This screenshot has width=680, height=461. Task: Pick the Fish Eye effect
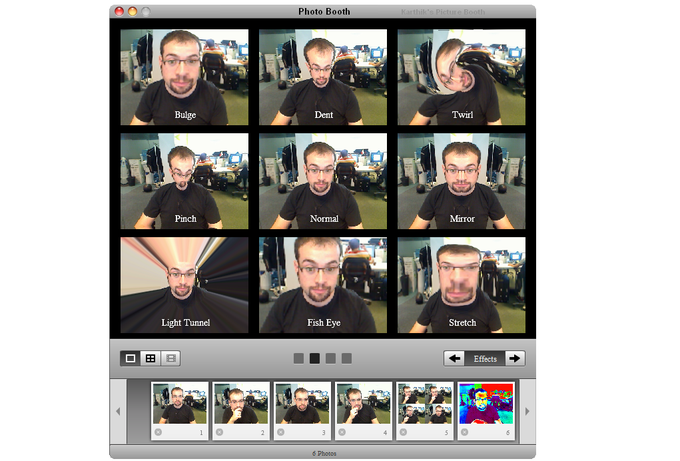pos(323,285)
